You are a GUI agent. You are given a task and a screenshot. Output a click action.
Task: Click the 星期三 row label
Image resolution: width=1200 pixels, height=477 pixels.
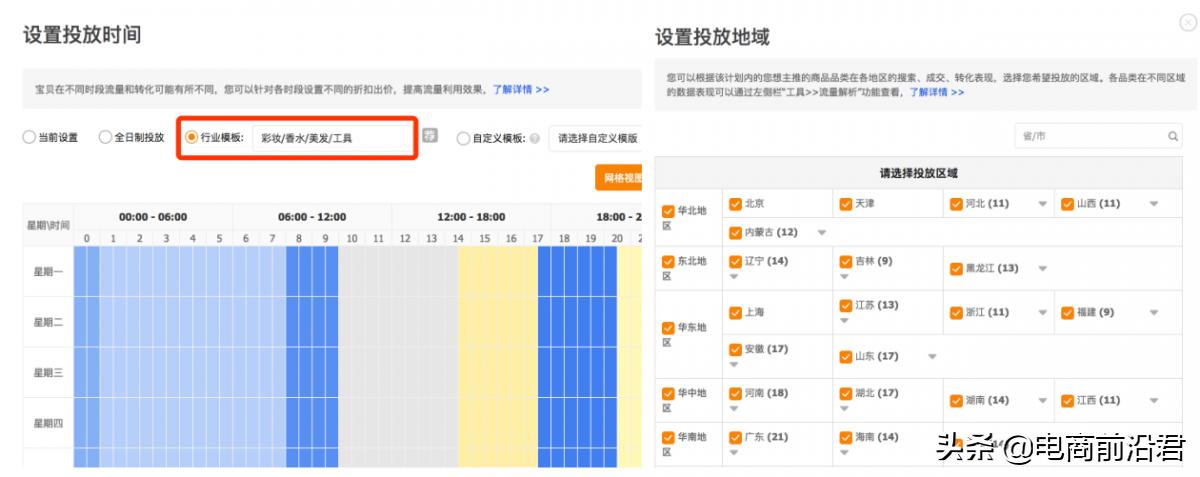pos(48,372)
